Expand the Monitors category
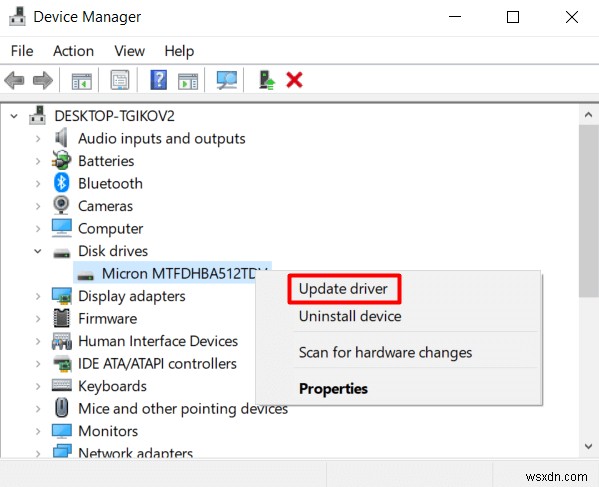This screenshot has width=599, height=487. click(x=38, y=431)
